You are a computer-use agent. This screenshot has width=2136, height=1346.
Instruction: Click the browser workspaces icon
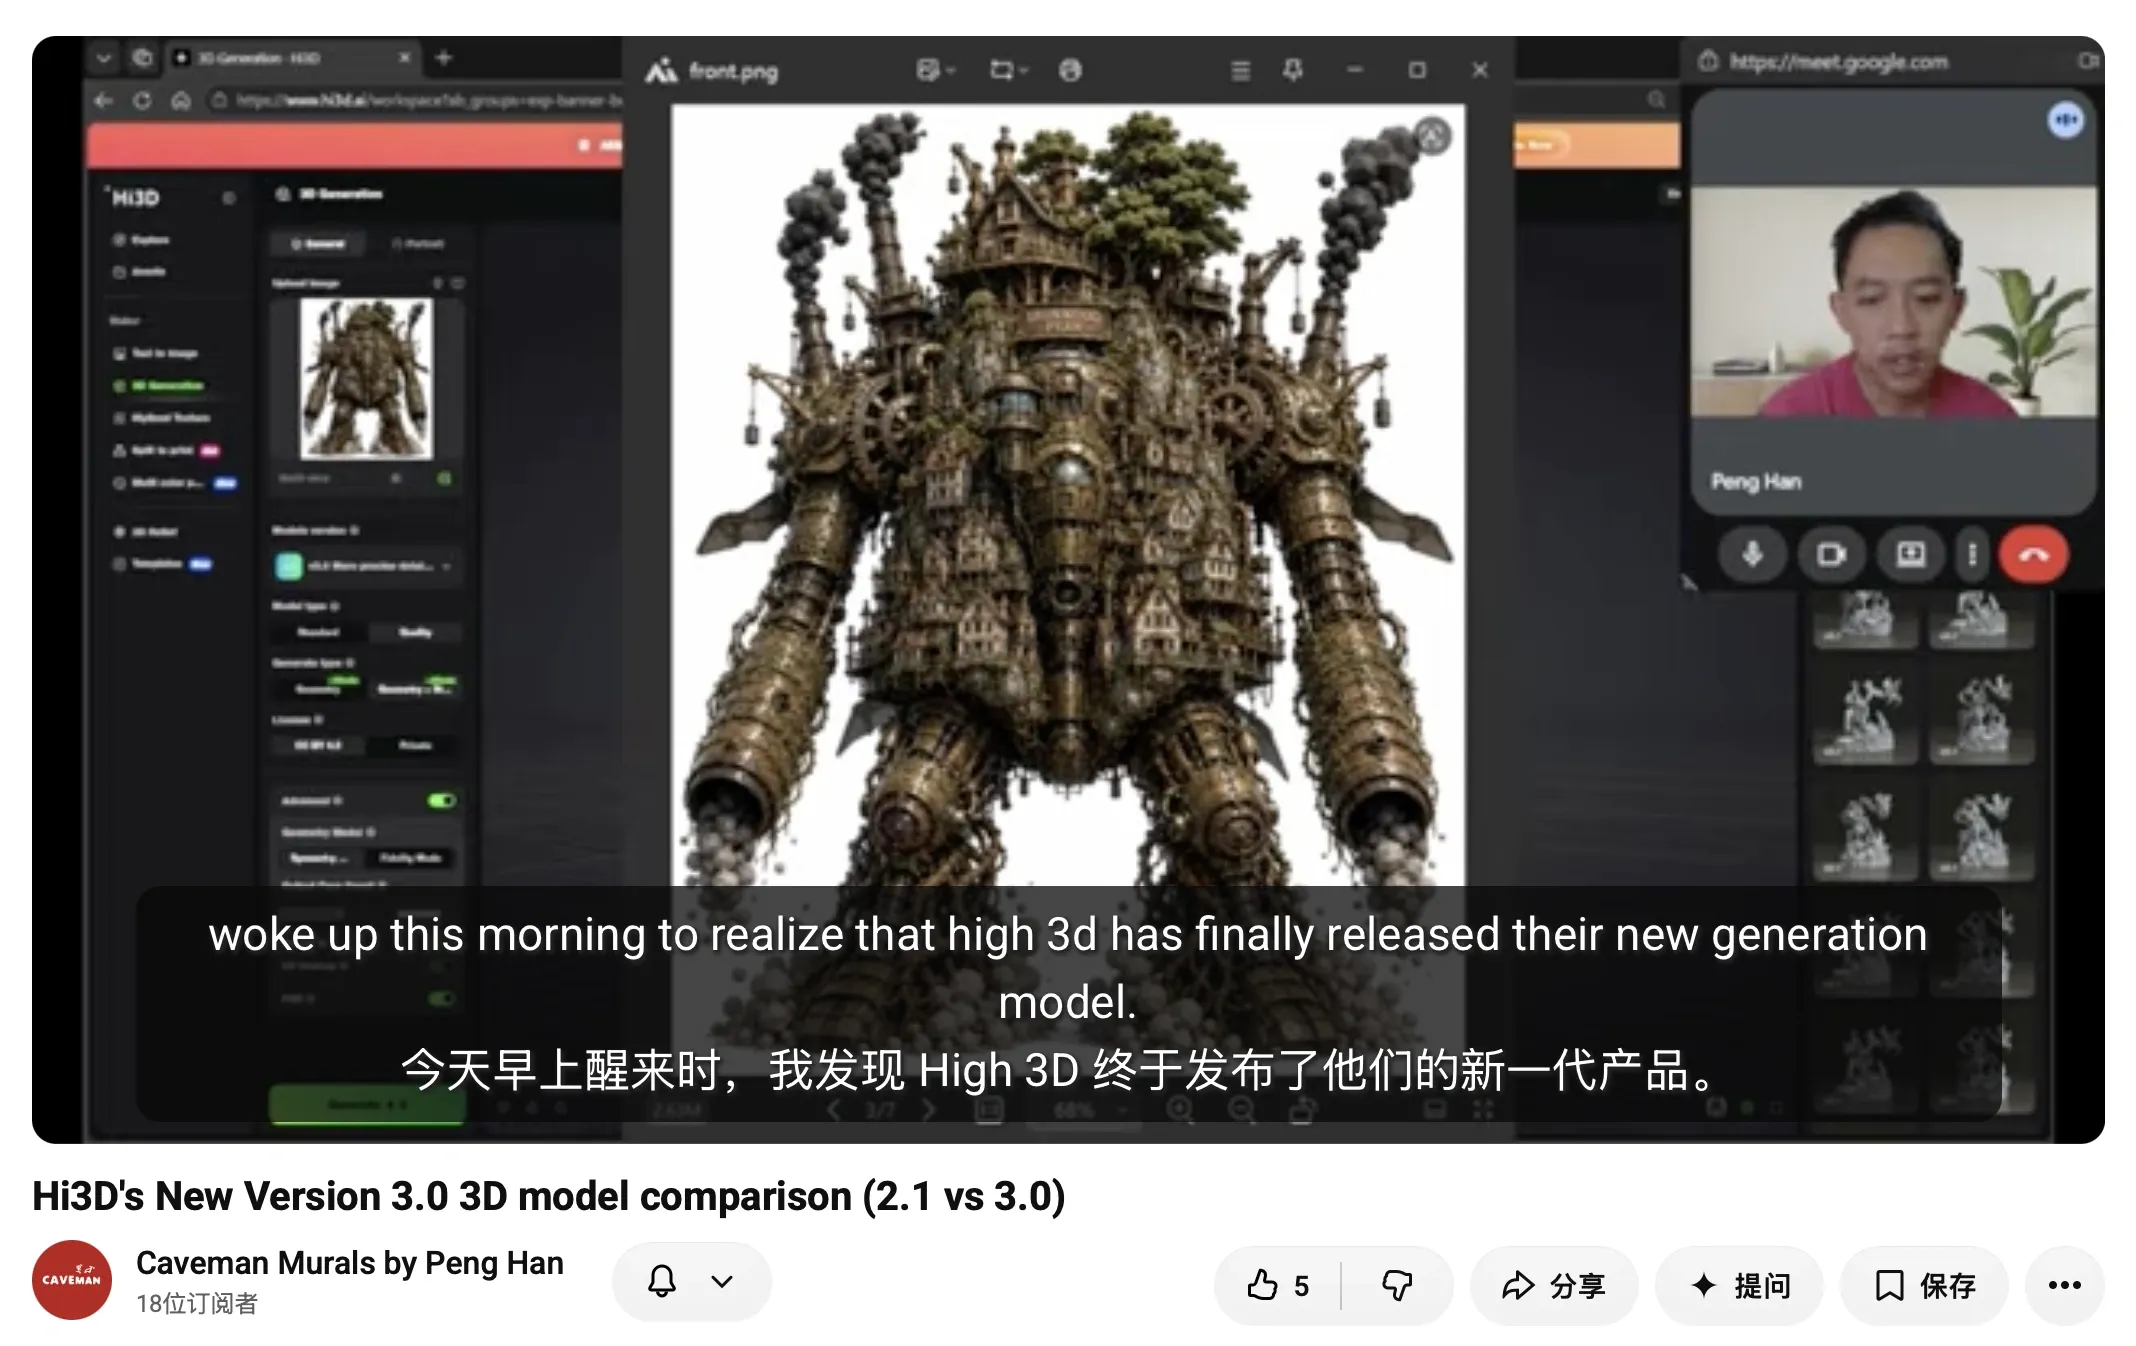point(143,58)
